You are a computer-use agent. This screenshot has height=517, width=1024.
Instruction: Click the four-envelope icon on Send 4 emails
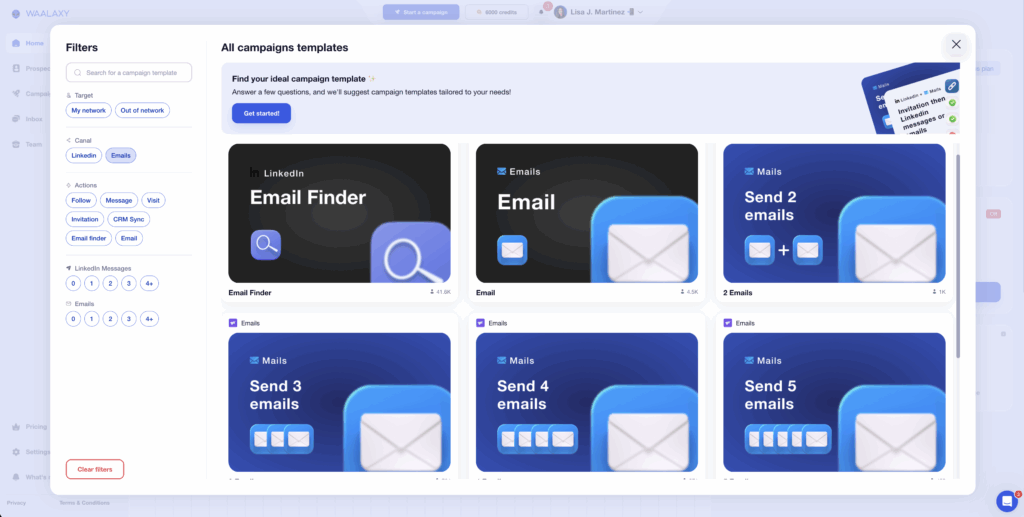(x=537, y=439)
